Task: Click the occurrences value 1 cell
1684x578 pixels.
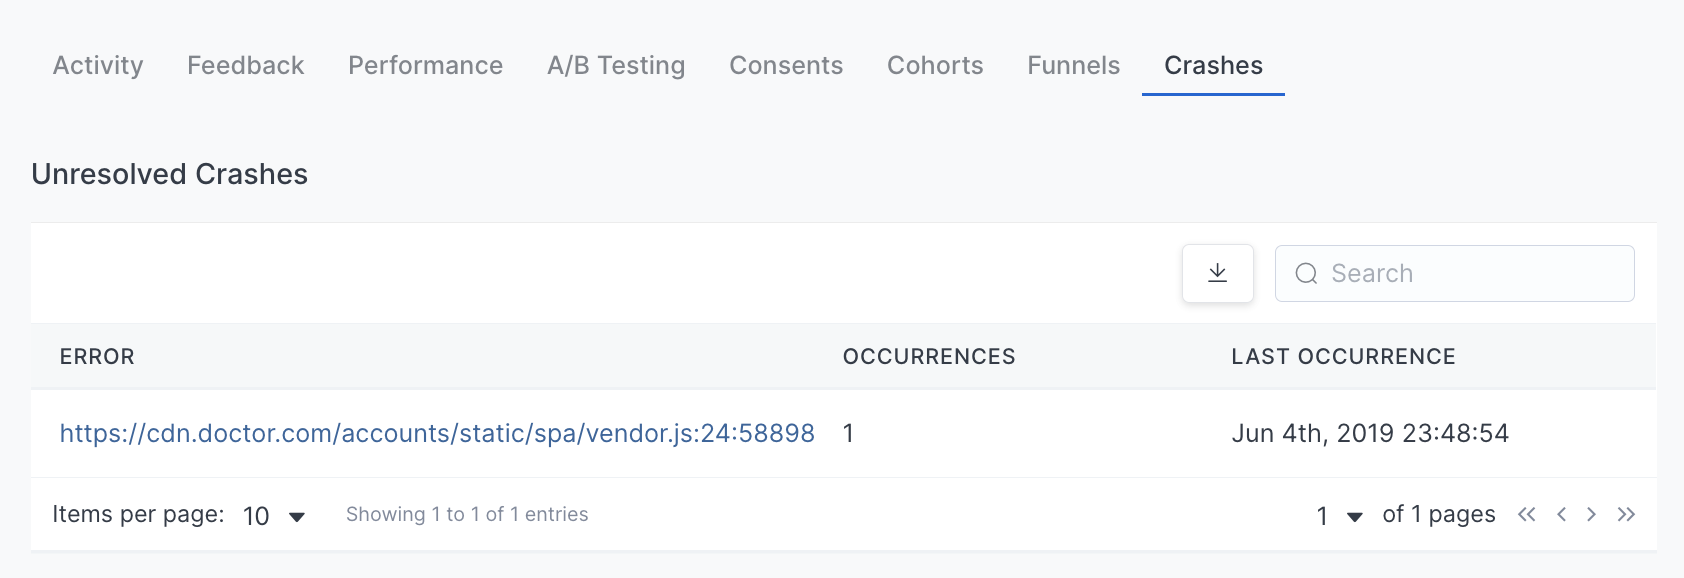Action: pos(848,433)
